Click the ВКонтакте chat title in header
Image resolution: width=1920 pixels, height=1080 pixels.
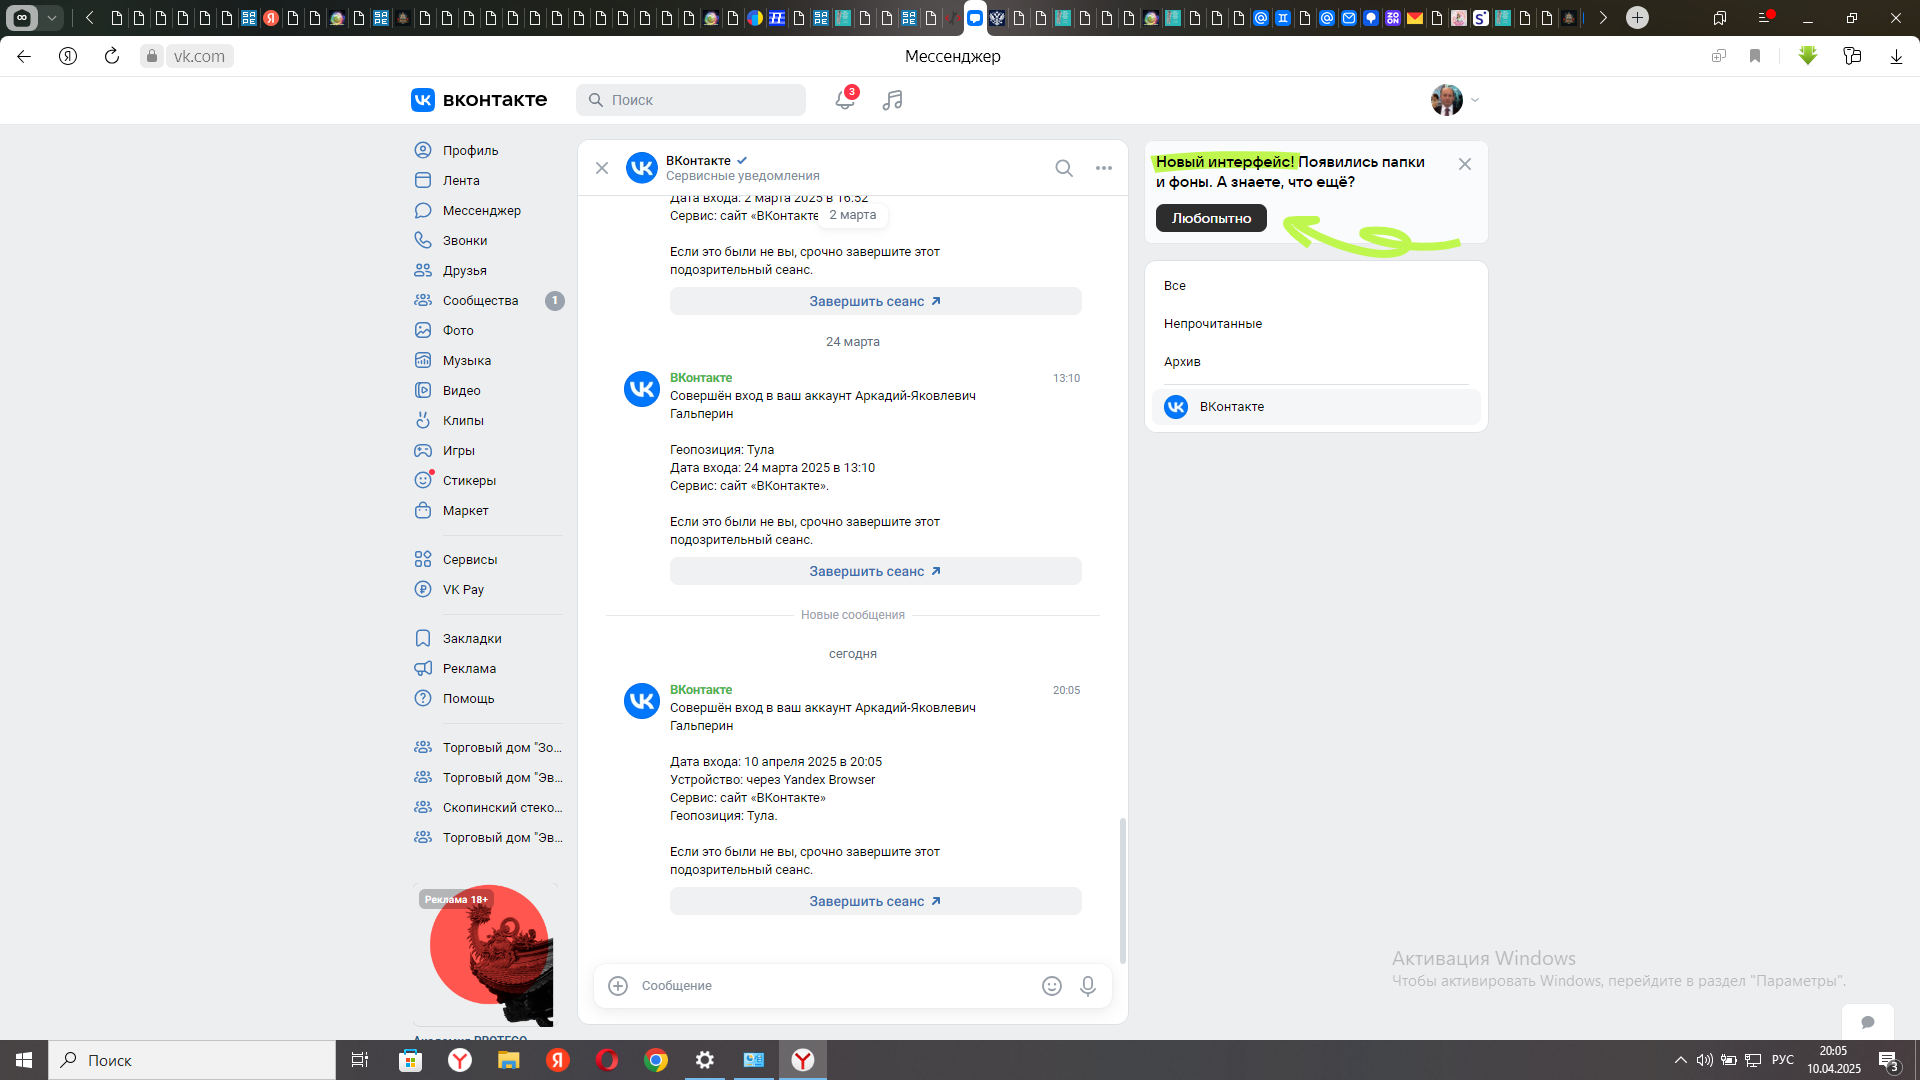pyautogui.click(x=698, y=160)
